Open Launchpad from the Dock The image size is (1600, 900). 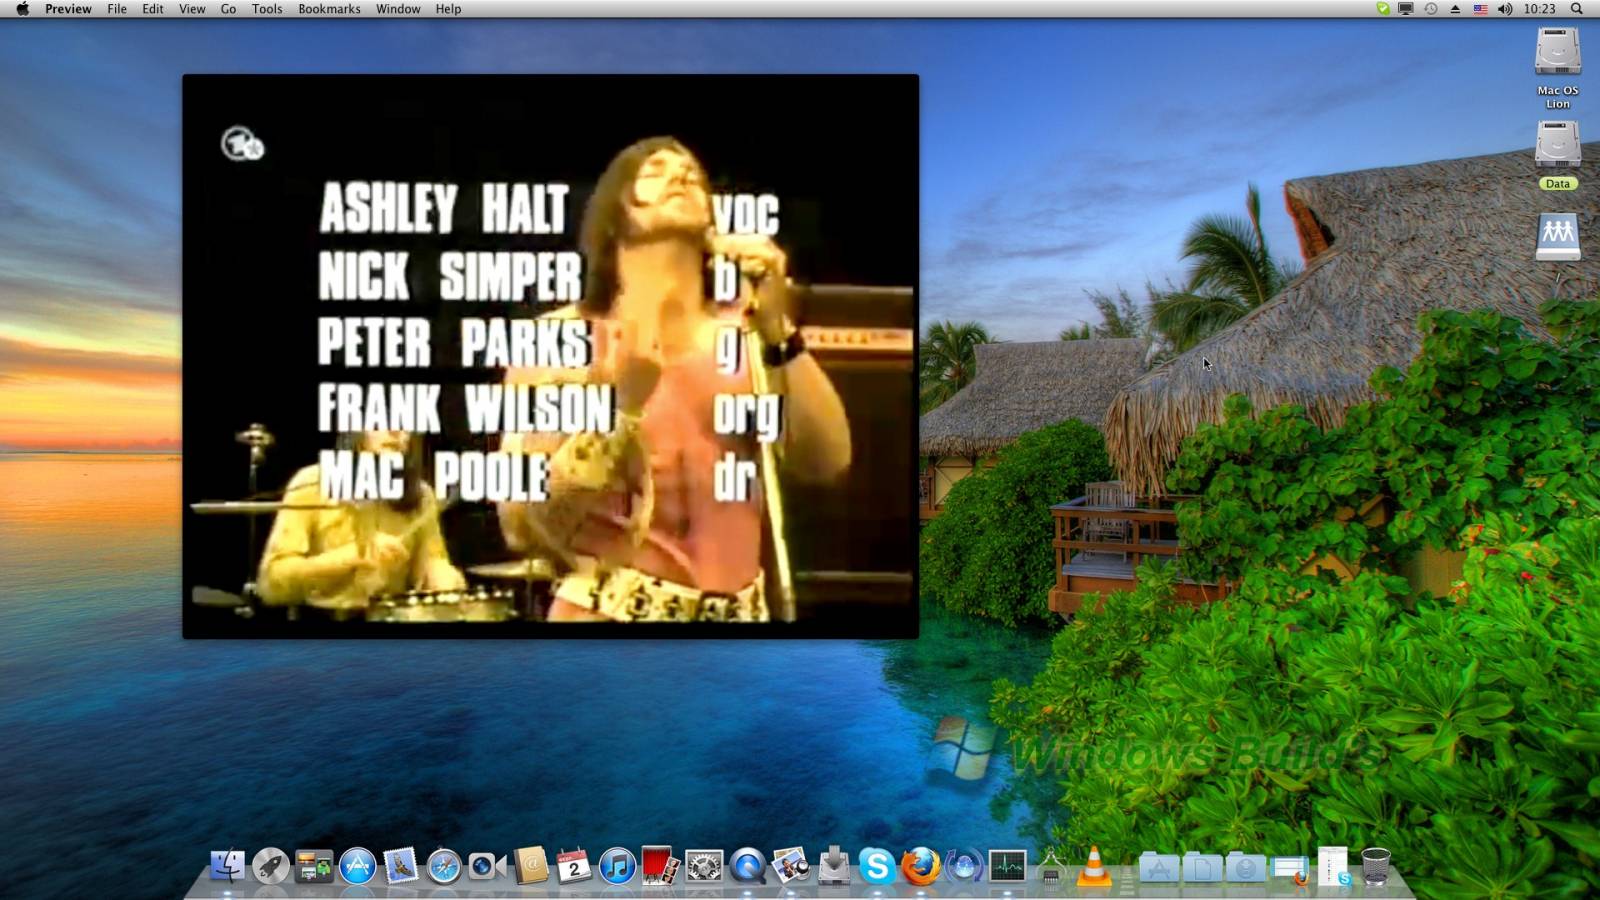(x=270, y=866)
